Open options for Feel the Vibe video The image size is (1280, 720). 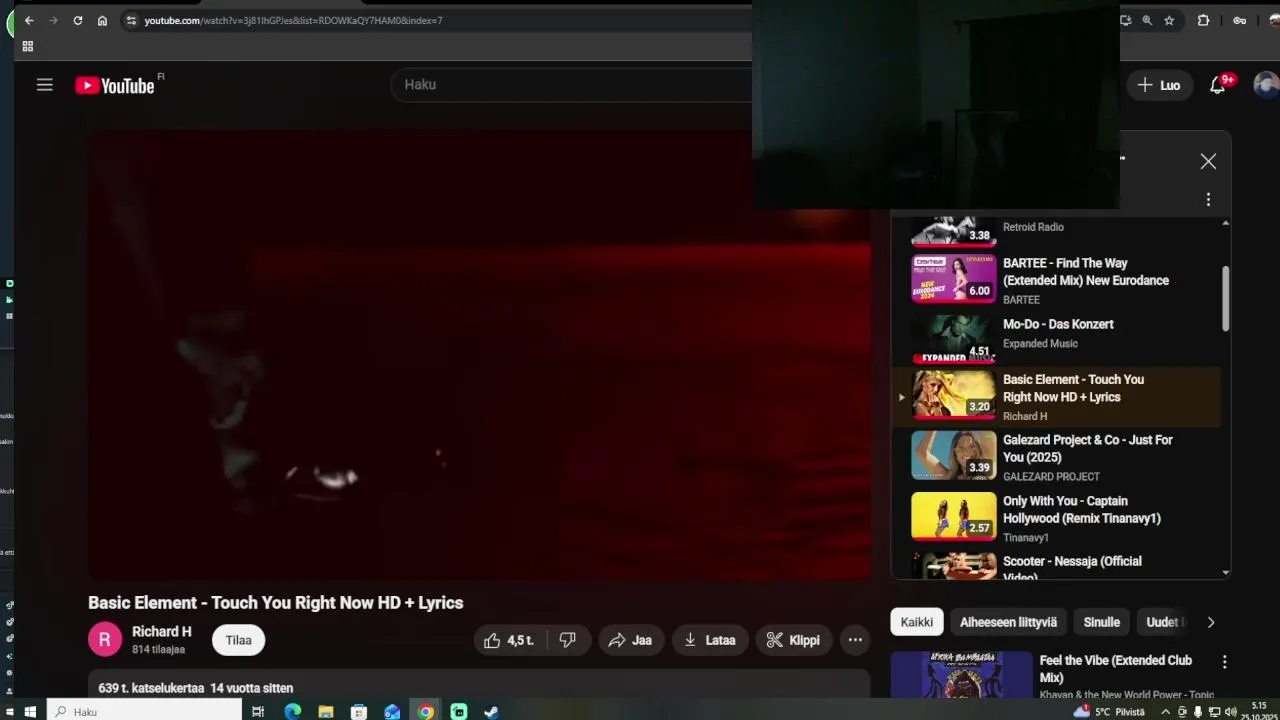coord(1224,662)
